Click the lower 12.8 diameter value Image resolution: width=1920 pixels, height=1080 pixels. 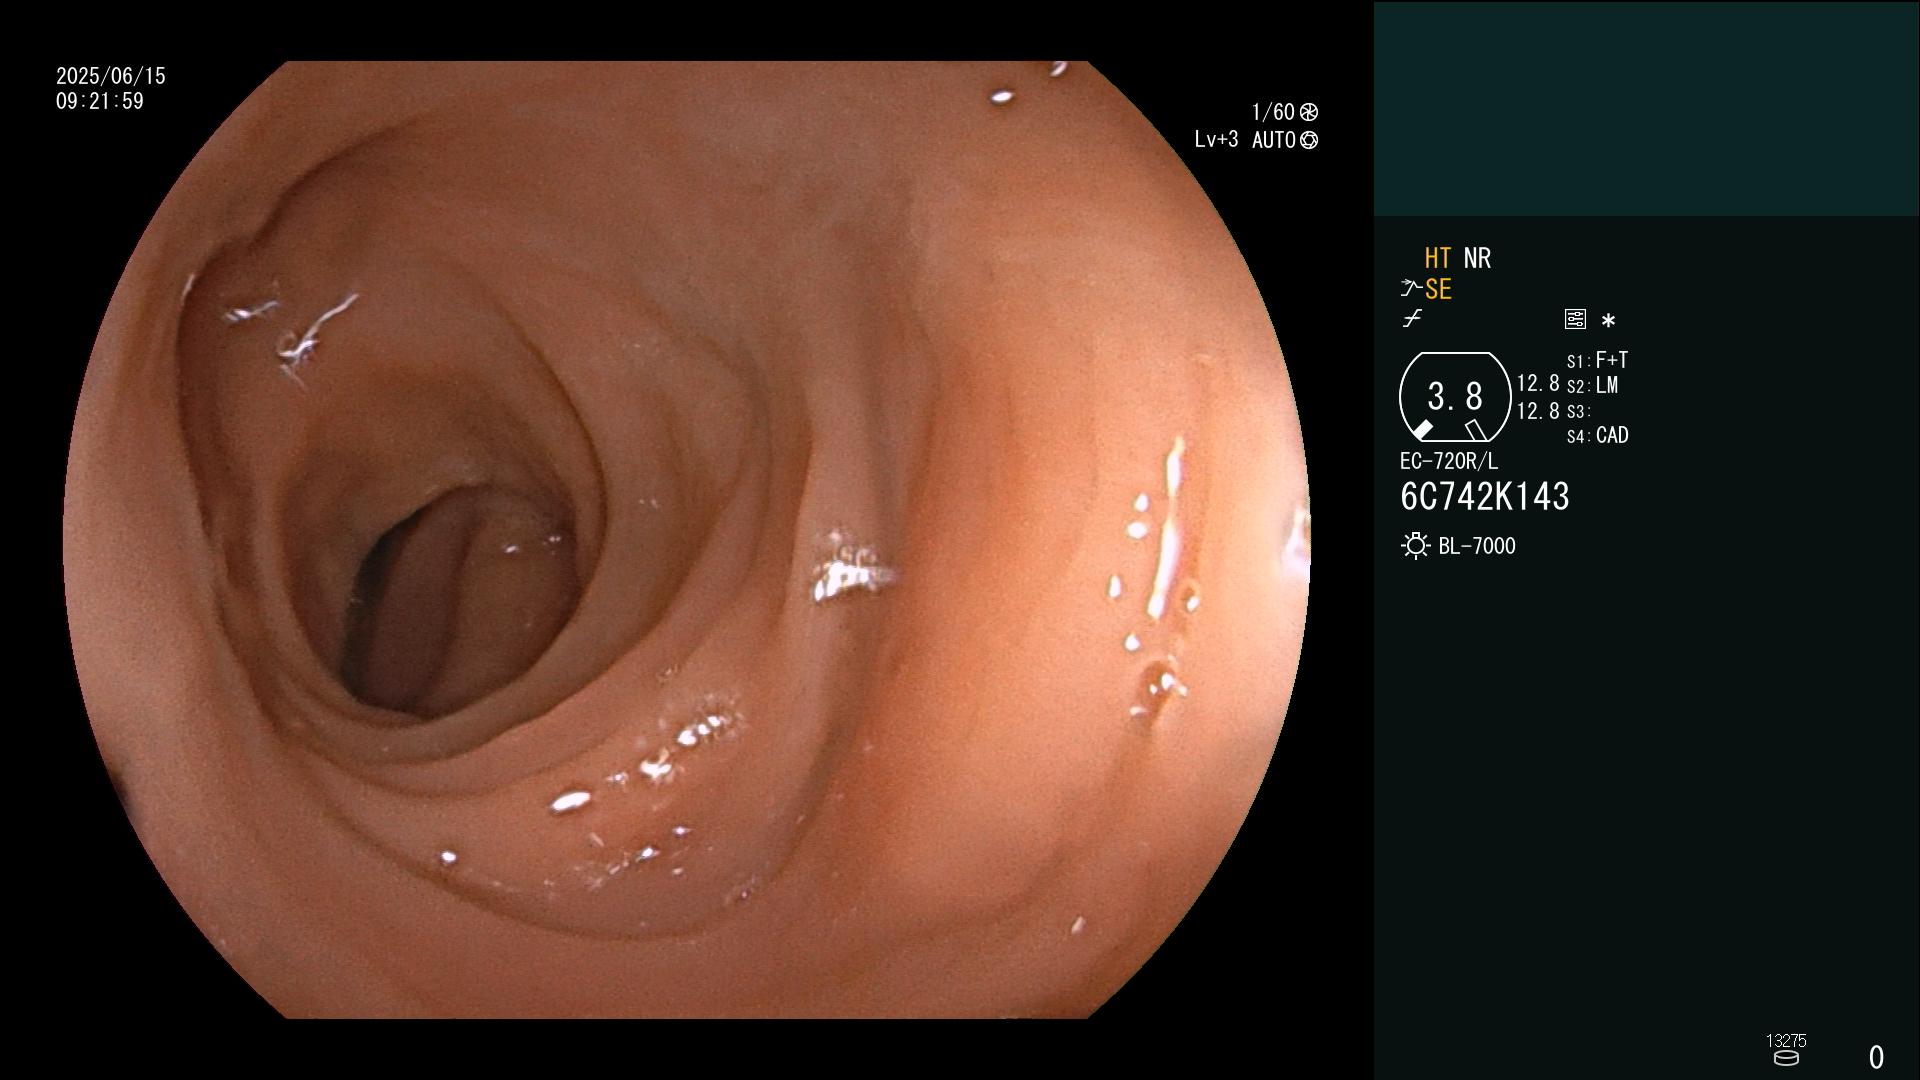[1538, 411]
